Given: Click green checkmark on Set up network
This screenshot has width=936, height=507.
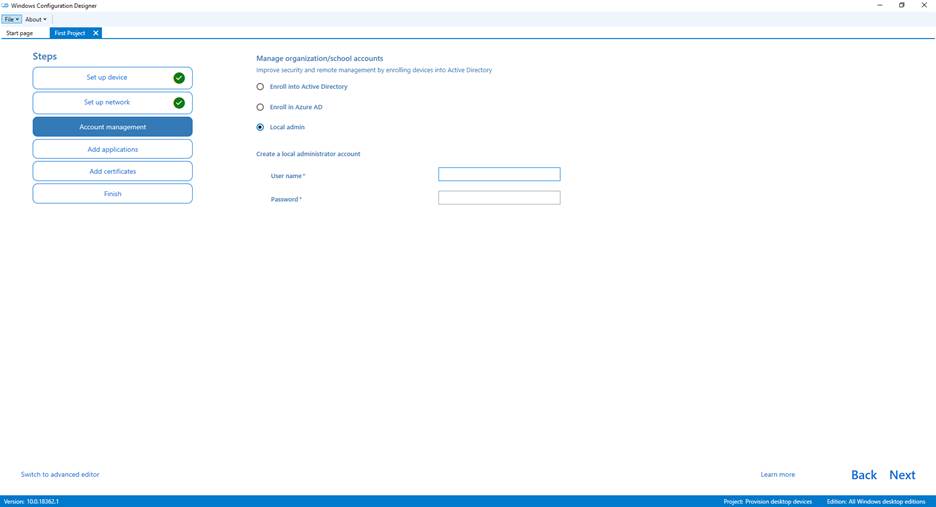Looking at the screenshot, I should click(179, 103).
